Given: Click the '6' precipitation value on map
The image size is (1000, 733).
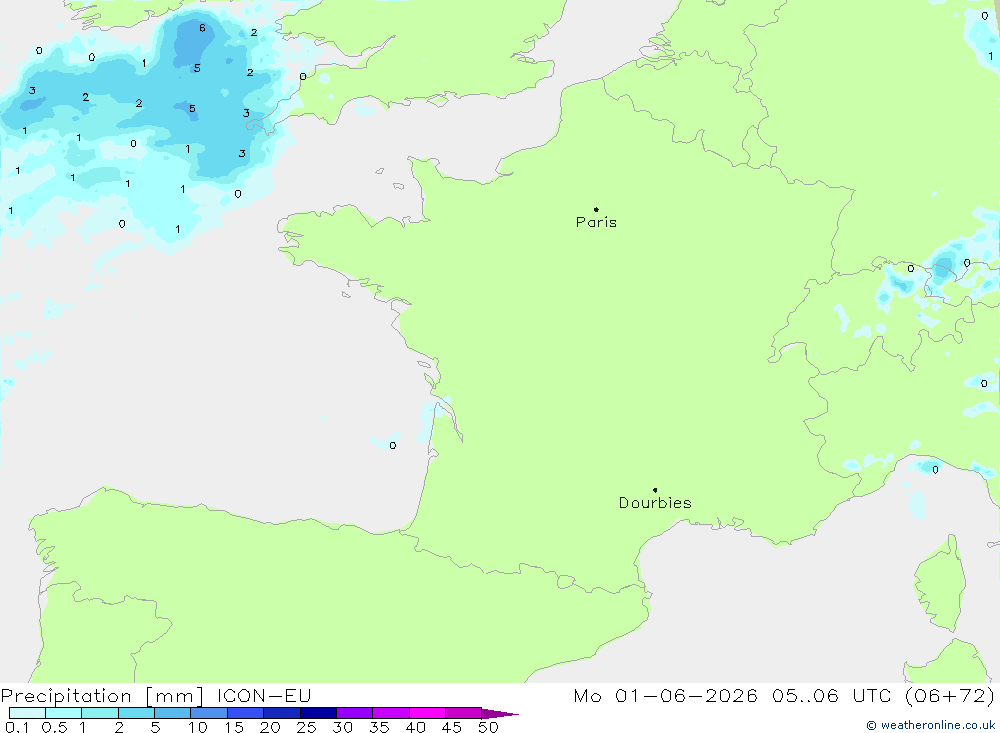Looking at the screenshot, I should coord(202,28).
